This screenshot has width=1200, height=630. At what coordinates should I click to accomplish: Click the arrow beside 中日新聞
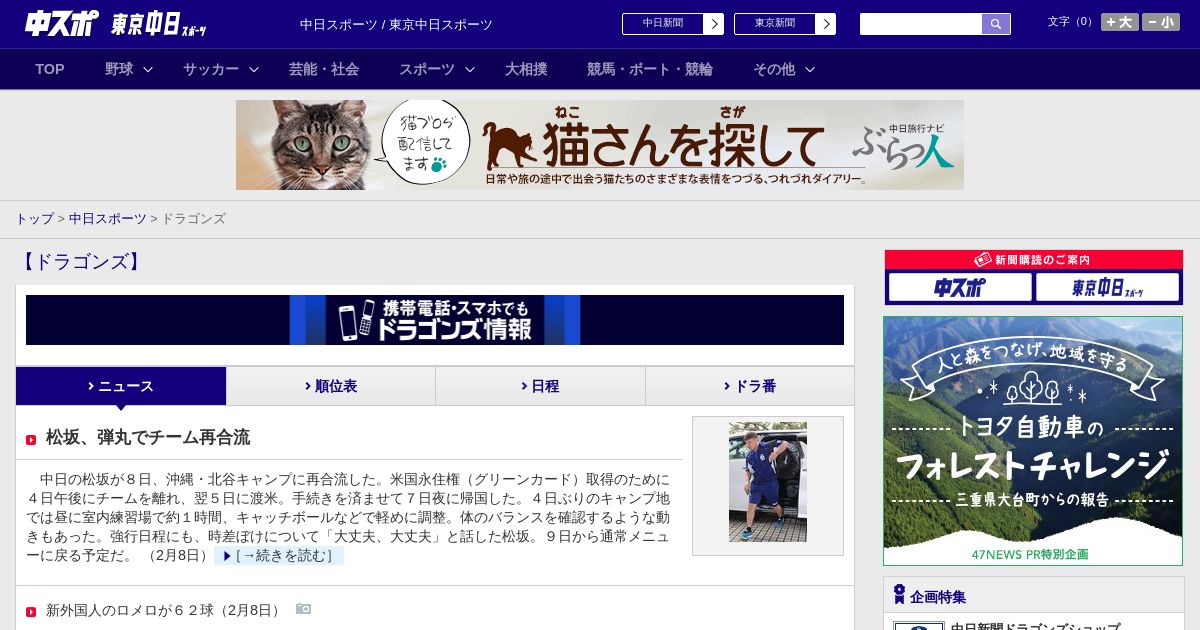(714, 24)
